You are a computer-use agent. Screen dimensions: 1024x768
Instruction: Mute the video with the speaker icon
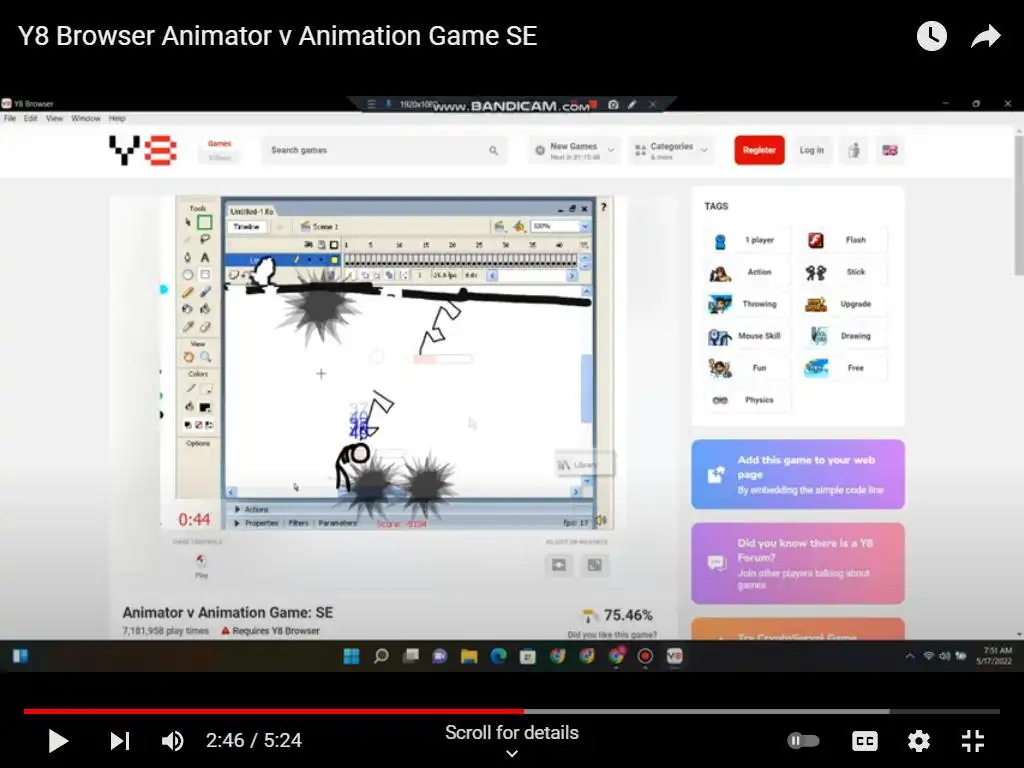pos(172,741)
